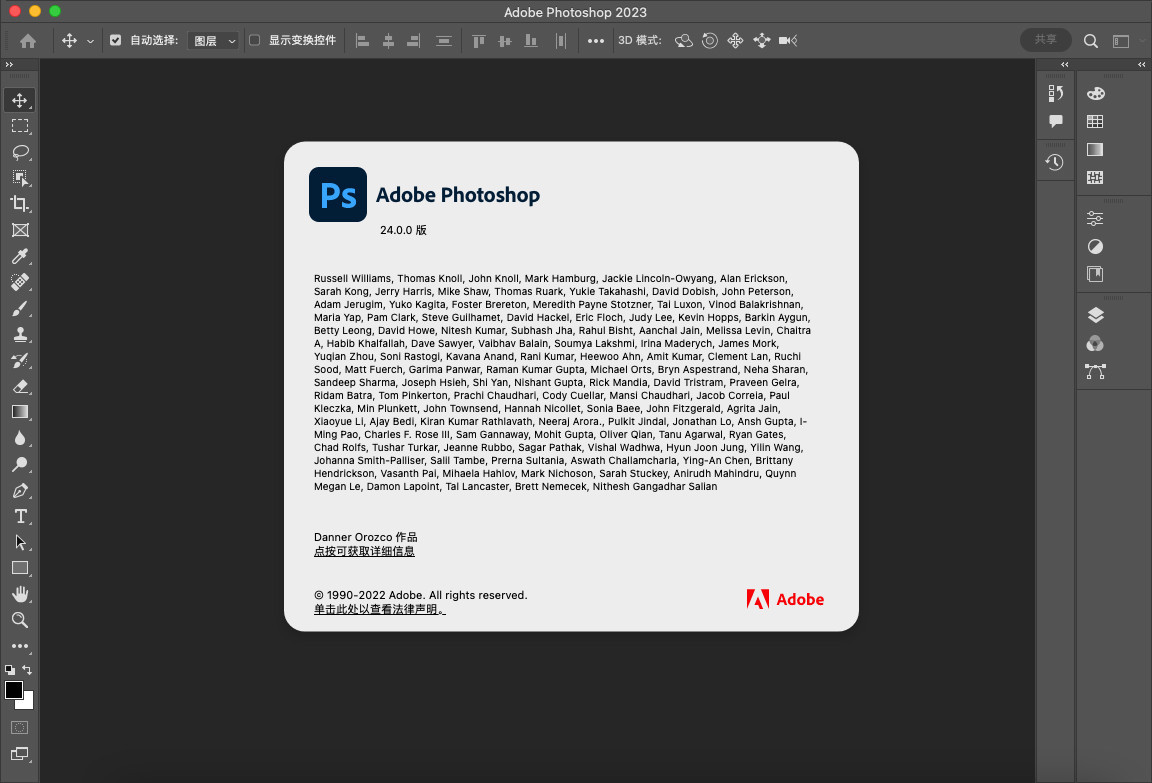Expand the tools panel double arrows
Screen dimensions: 1152x783
coord(9,65)
